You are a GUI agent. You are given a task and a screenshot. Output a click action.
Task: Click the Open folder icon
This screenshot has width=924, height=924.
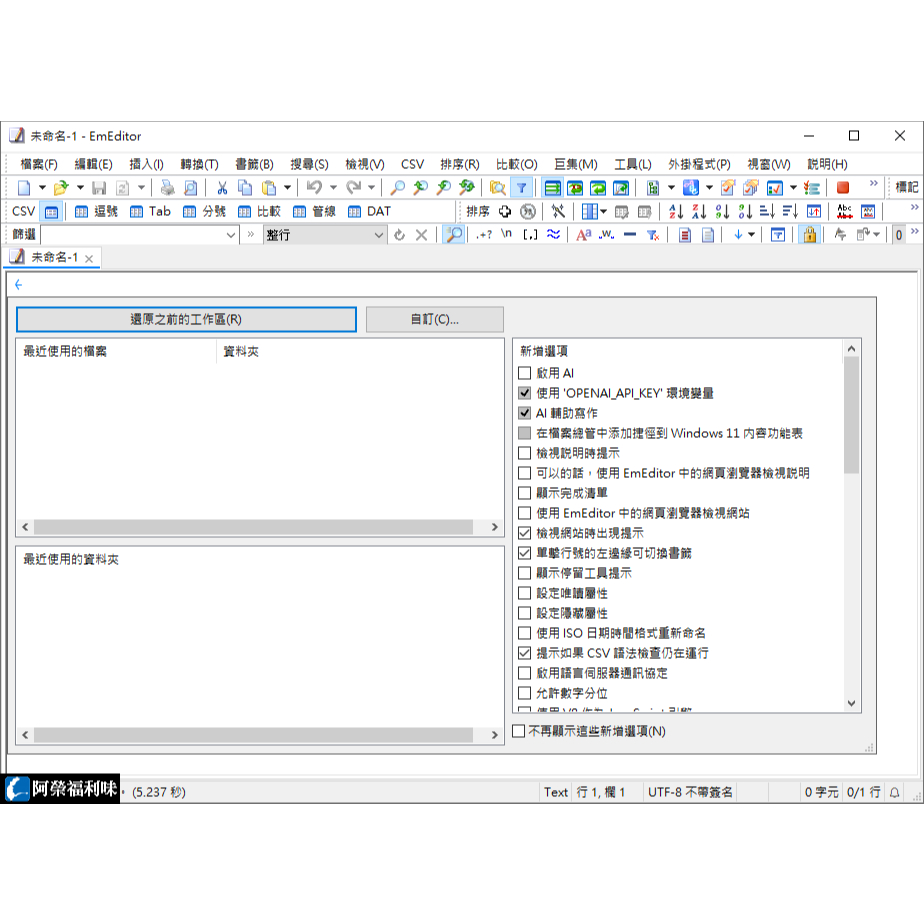pyautogui.click(x=61, y=188)
